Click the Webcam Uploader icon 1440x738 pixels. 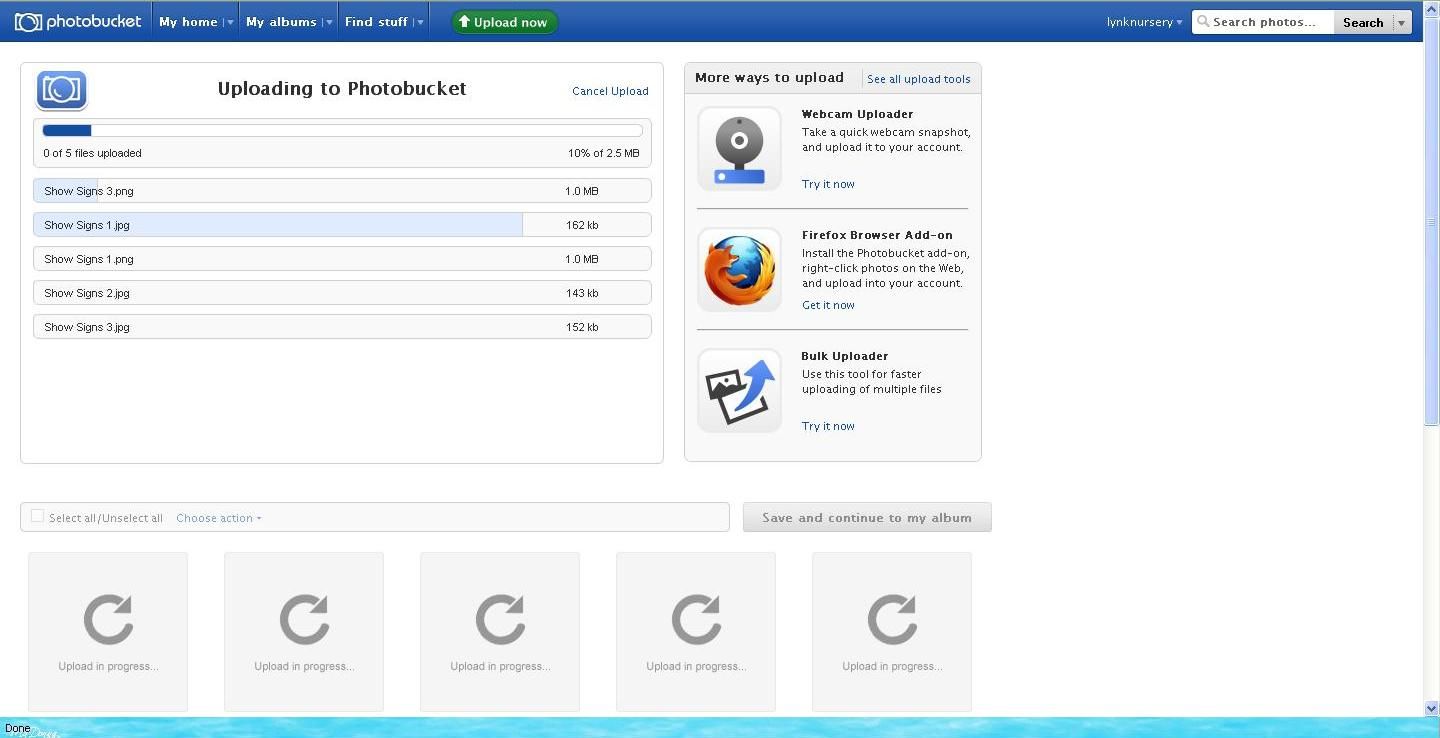(739, 149)
